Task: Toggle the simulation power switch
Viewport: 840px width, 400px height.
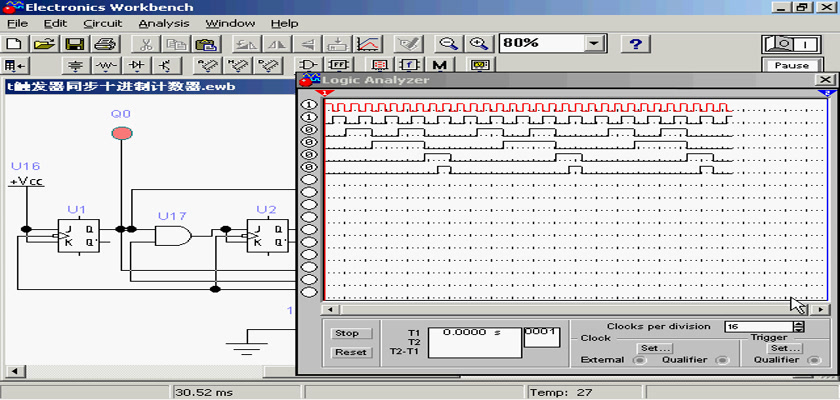Action: (791, 44)
